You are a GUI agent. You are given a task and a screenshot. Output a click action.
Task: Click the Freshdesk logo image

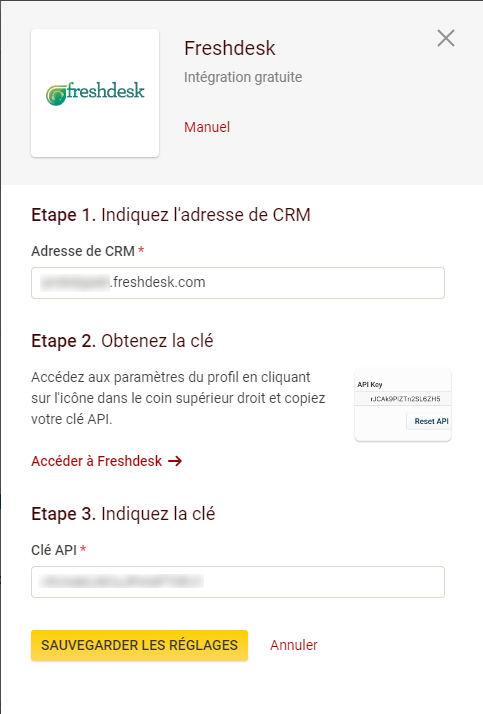point(95,93)
